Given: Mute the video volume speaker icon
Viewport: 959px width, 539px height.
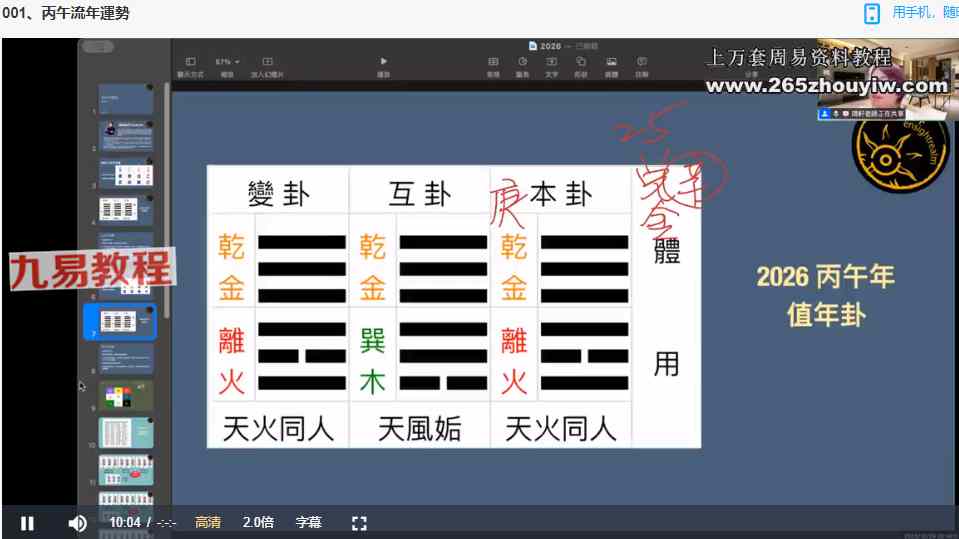Looking at the screenshot, I should [x=77, y=522].
